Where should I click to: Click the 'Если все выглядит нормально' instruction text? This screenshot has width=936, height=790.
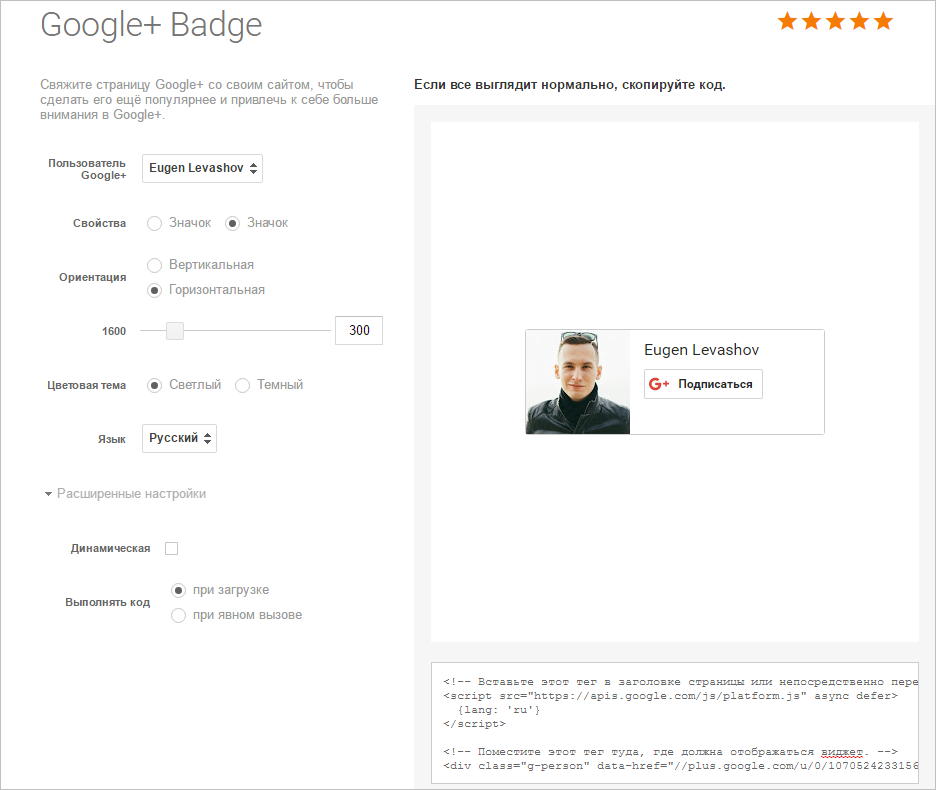[x=569, y=85]
